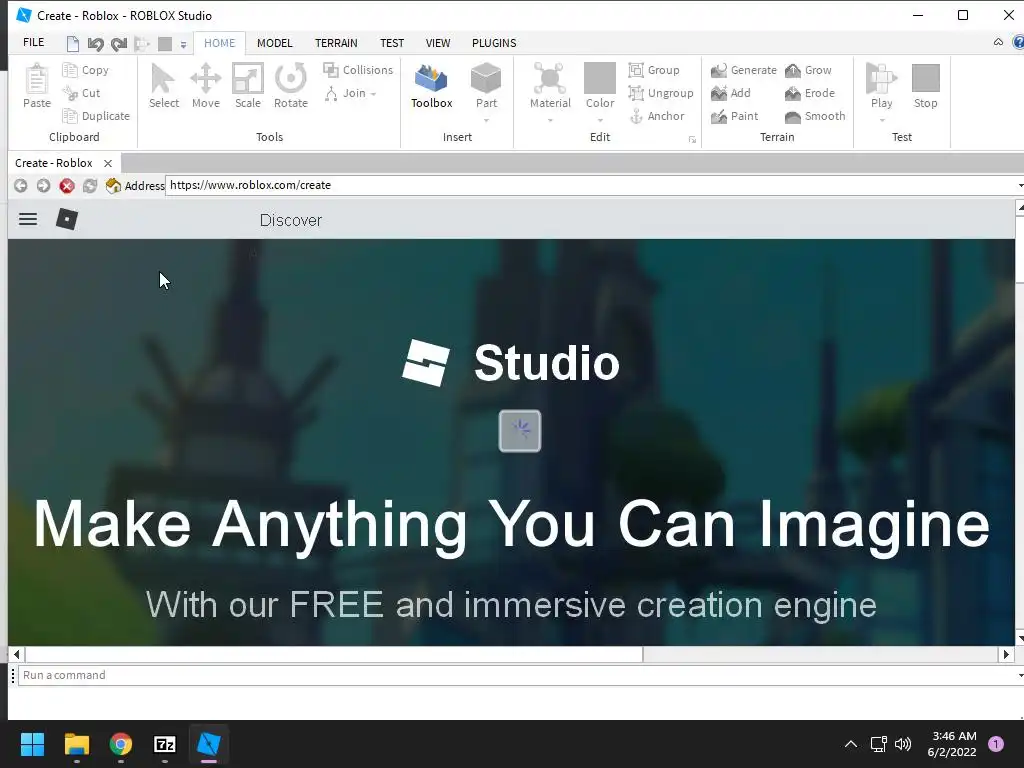Click the browser Home button
Screen dimensions: 1024x768
113,185
